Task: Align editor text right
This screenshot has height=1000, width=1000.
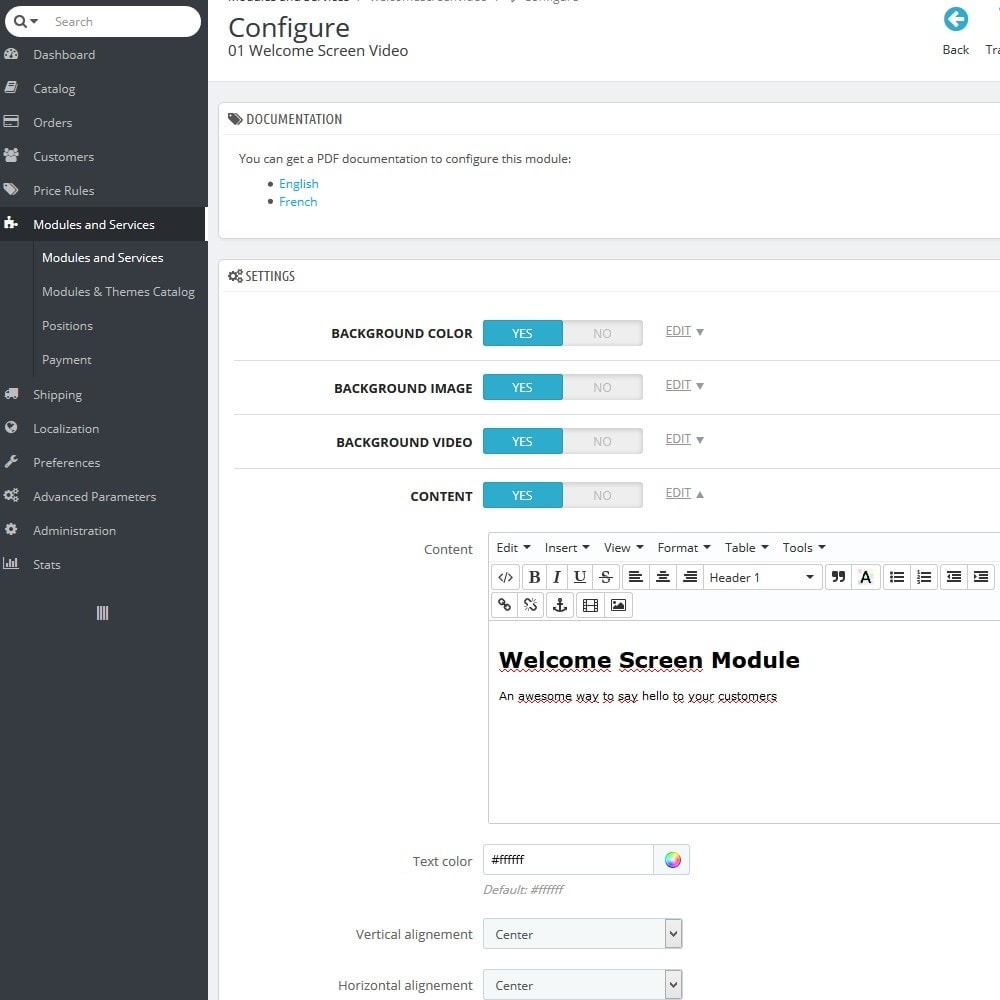Action: tap(690, 577)
